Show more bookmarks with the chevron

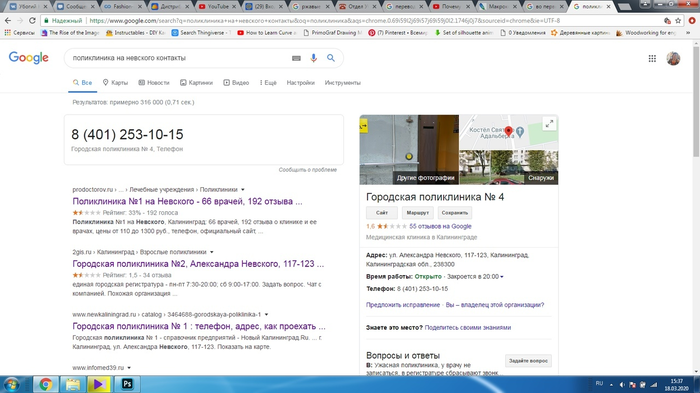(x=688, y=33)
